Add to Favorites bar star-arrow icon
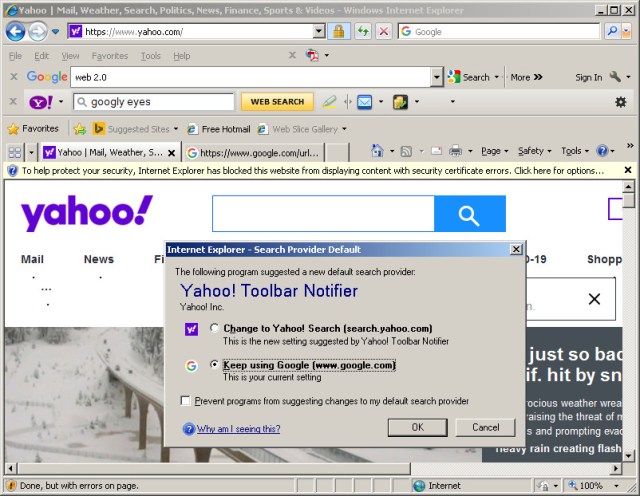 [80, 129]
